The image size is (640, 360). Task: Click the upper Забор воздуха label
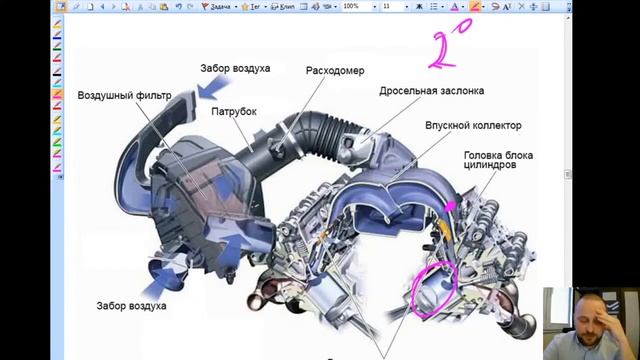[x=235, y=68]
